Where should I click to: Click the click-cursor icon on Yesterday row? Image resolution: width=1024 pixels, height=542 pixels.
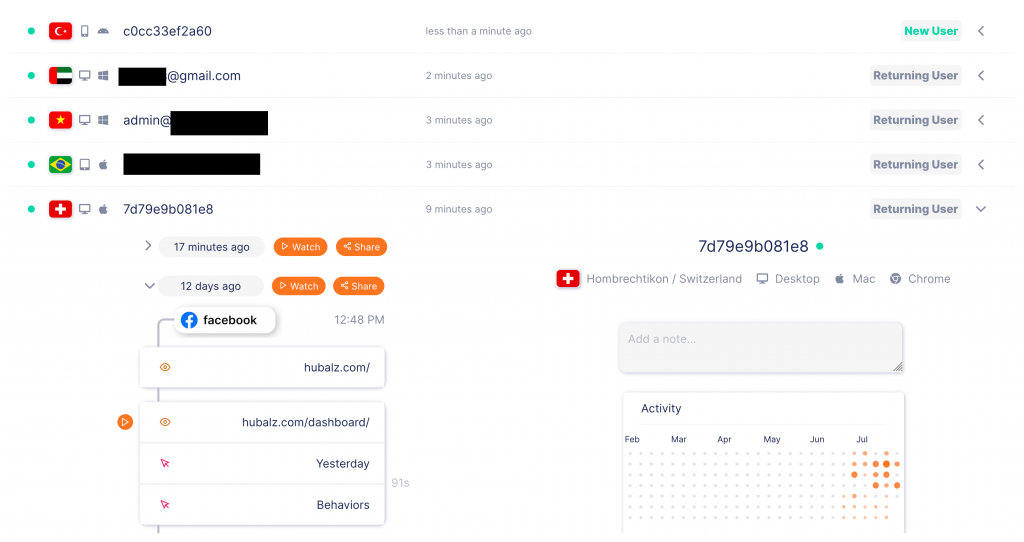pyautogui.click(x=165, y=464)
